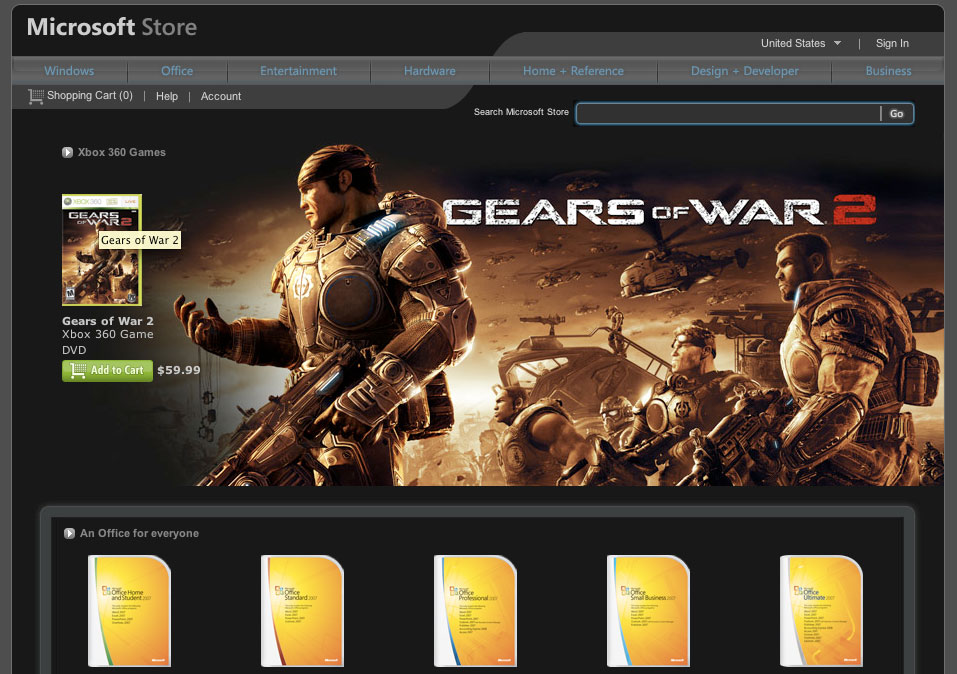Viewport: 957px width, 674px height.
Task: Select the Office Home and Student 2007 box
Action: click(129, 611)
